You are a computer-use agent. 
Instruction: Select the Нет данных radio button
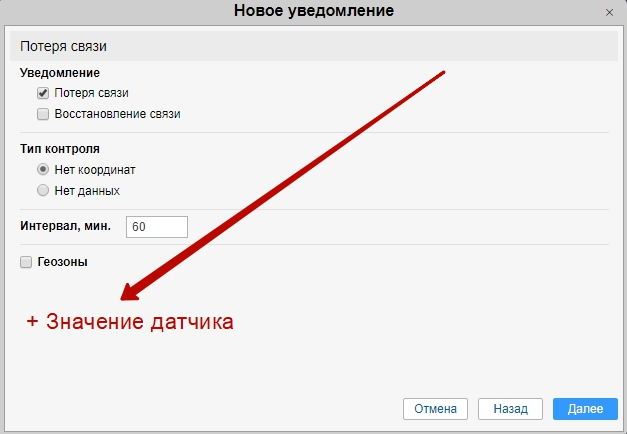43,190
